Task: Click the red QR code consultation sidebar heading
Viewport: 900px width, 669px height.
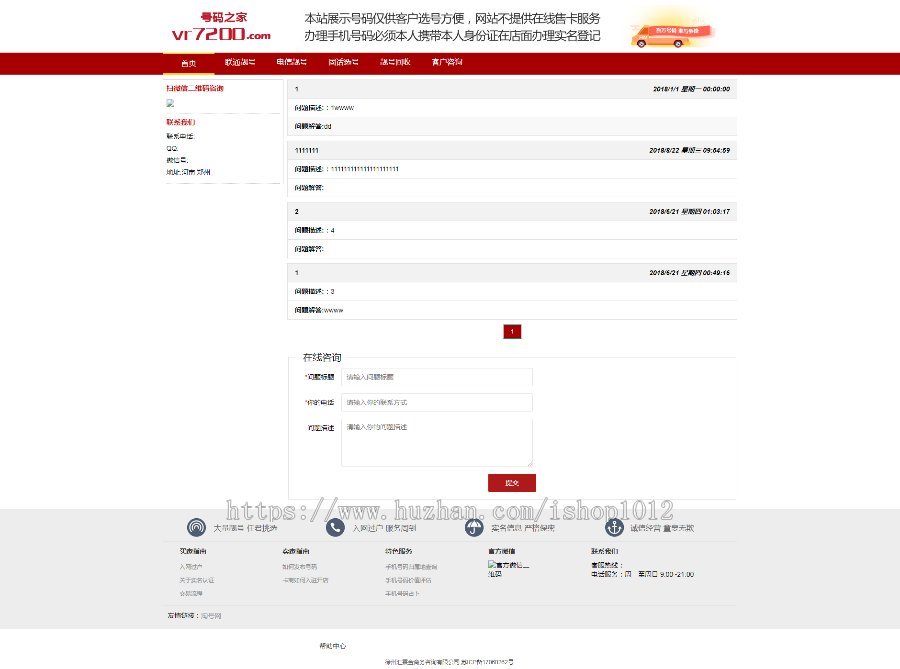Action: tap(195, 88)
